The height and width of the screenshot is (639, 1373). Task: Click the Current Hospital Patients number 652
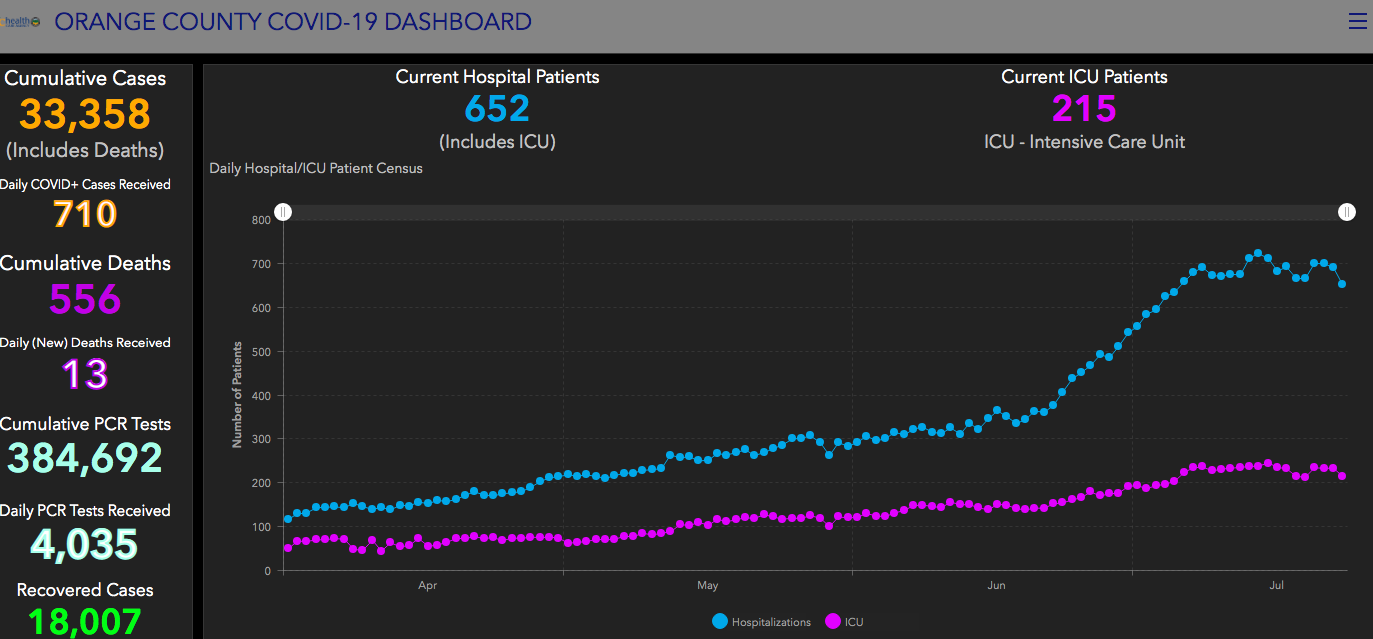click(x=497, y=109)
